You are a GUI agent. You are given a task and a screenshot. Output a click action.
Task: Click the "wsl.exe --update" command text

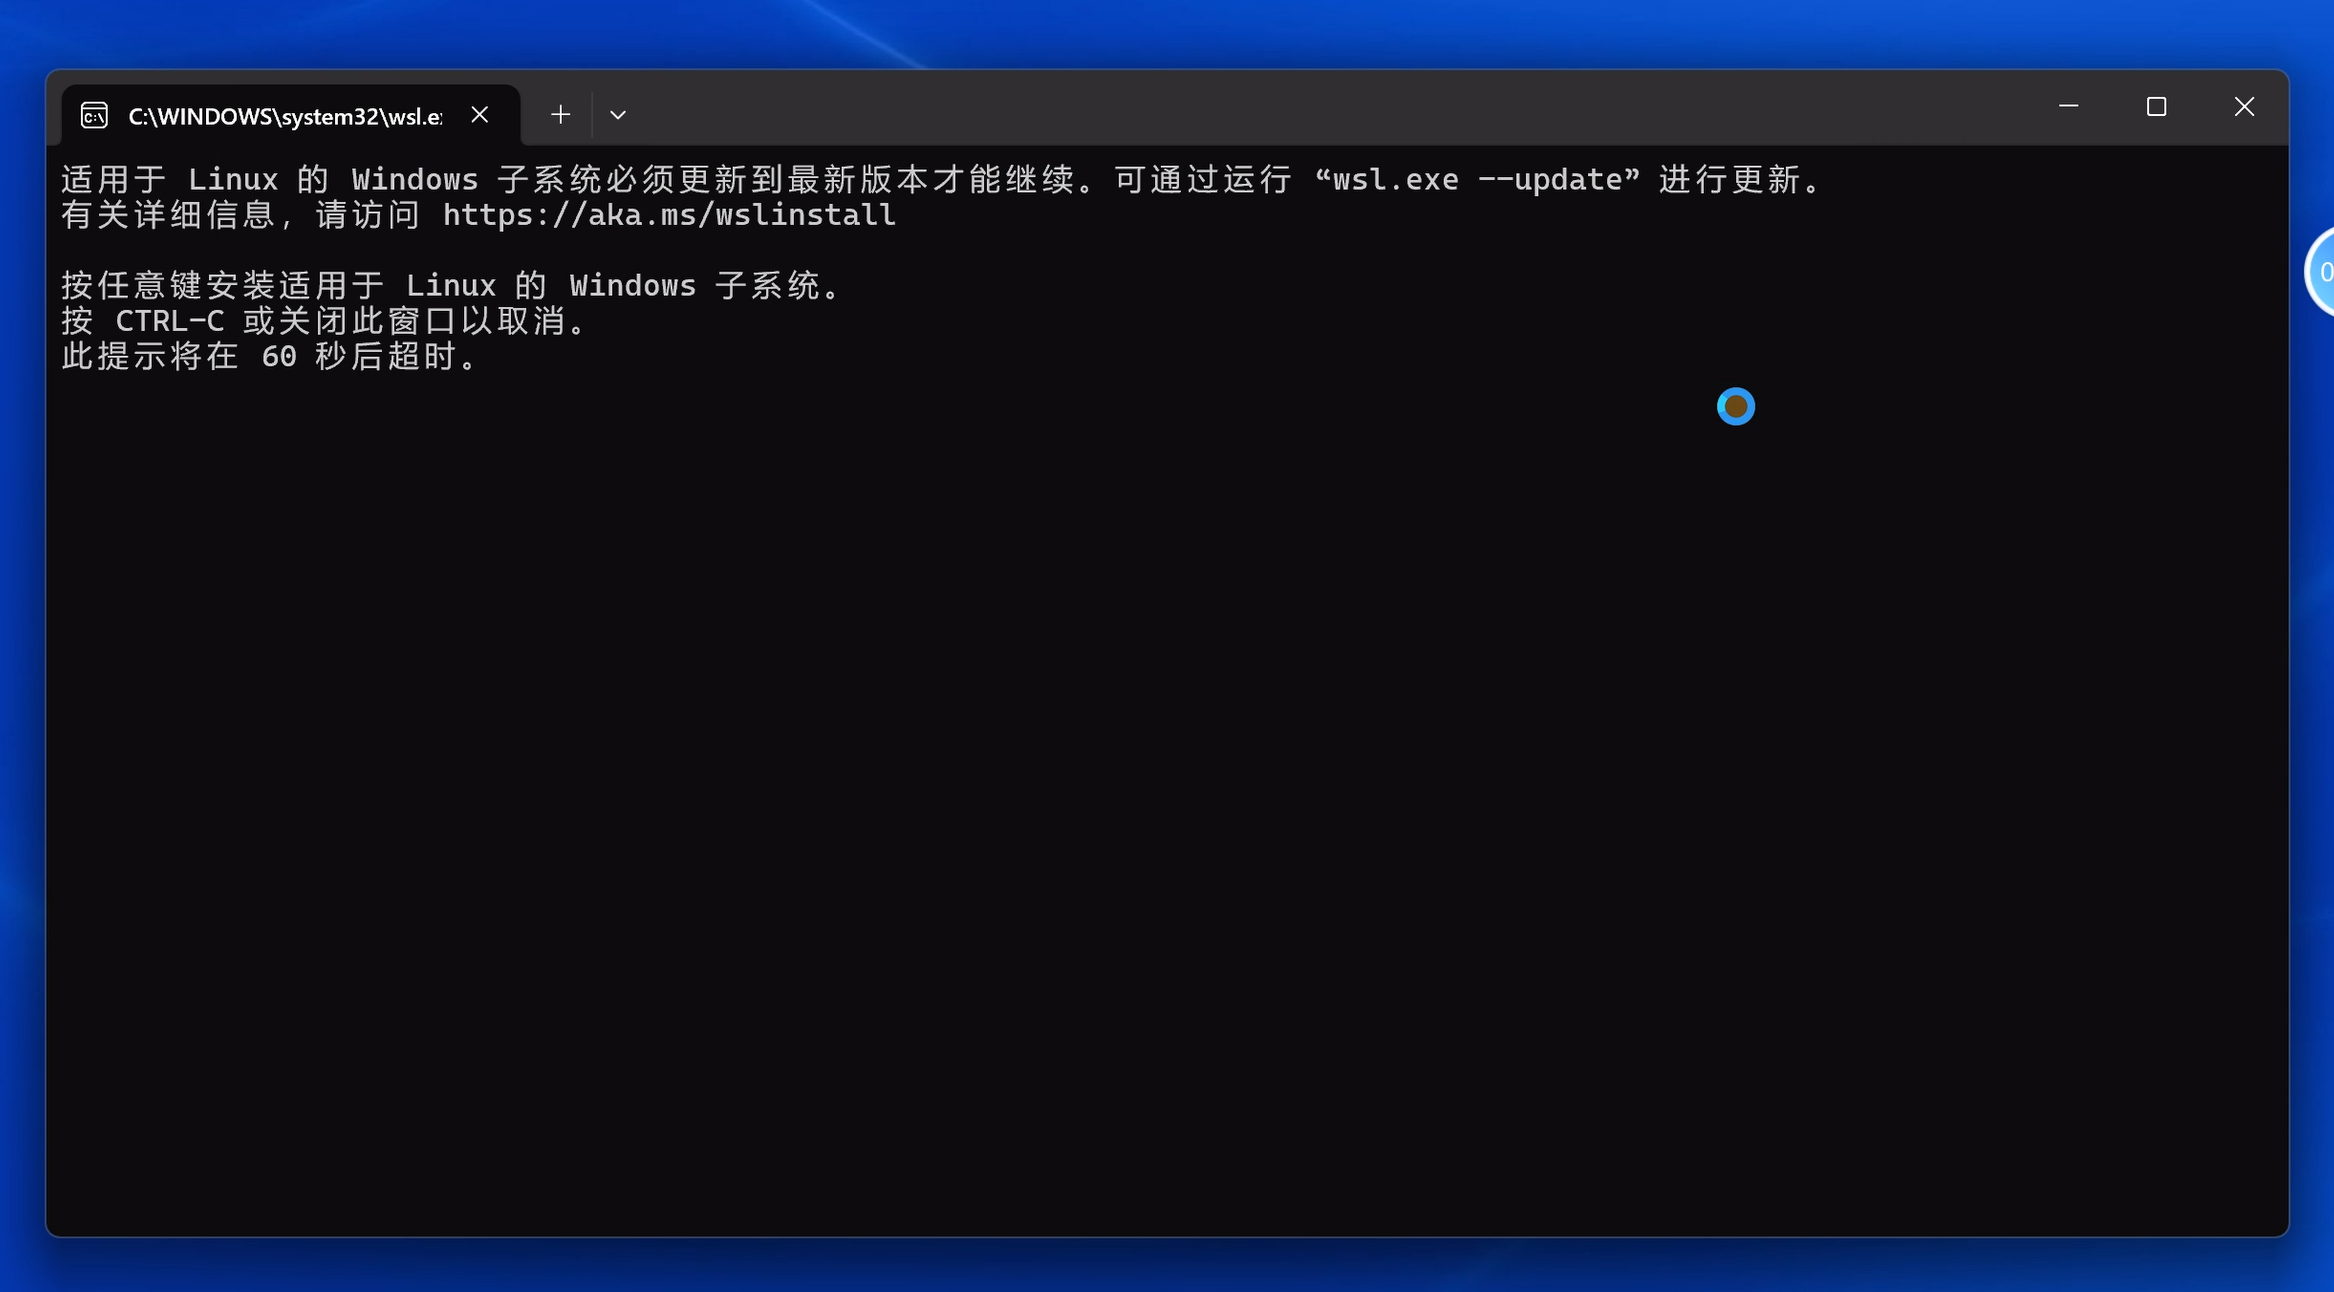click(x=1477, y=180)
